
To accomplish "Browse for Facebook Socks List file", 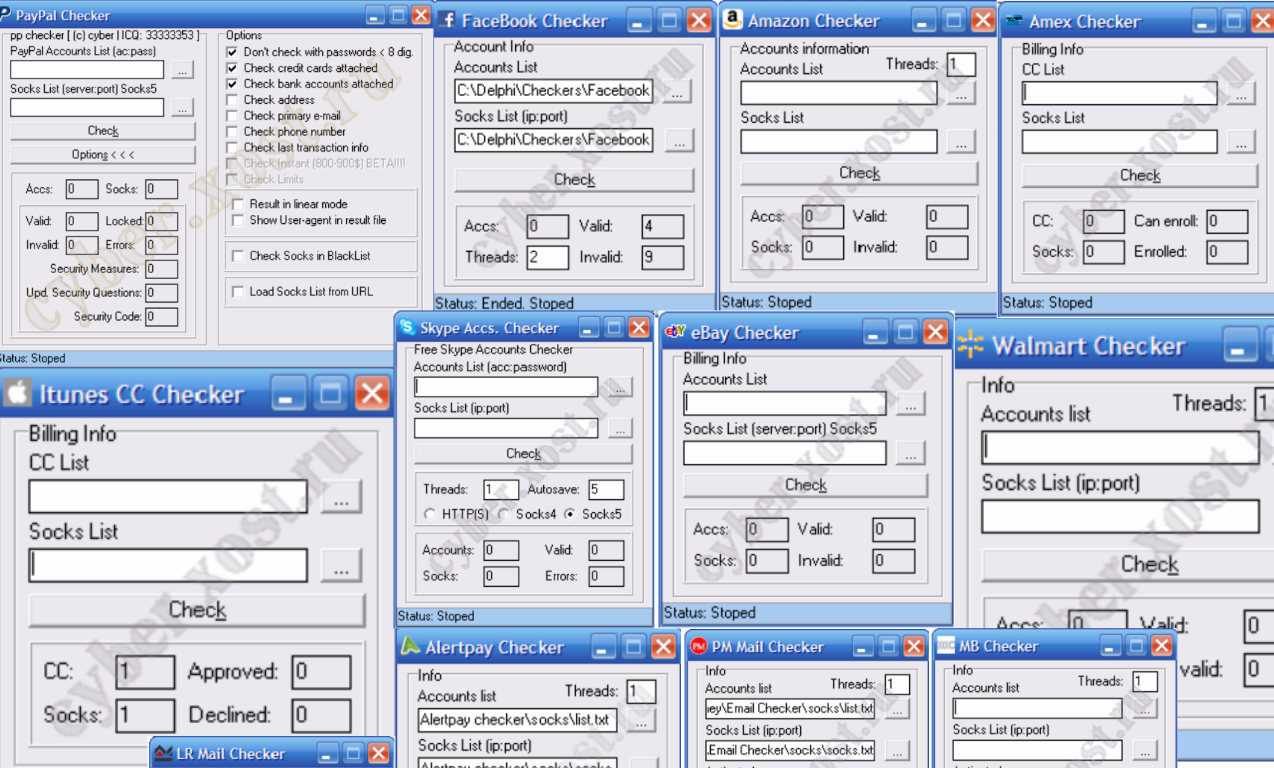I will [x=679, y=141].
